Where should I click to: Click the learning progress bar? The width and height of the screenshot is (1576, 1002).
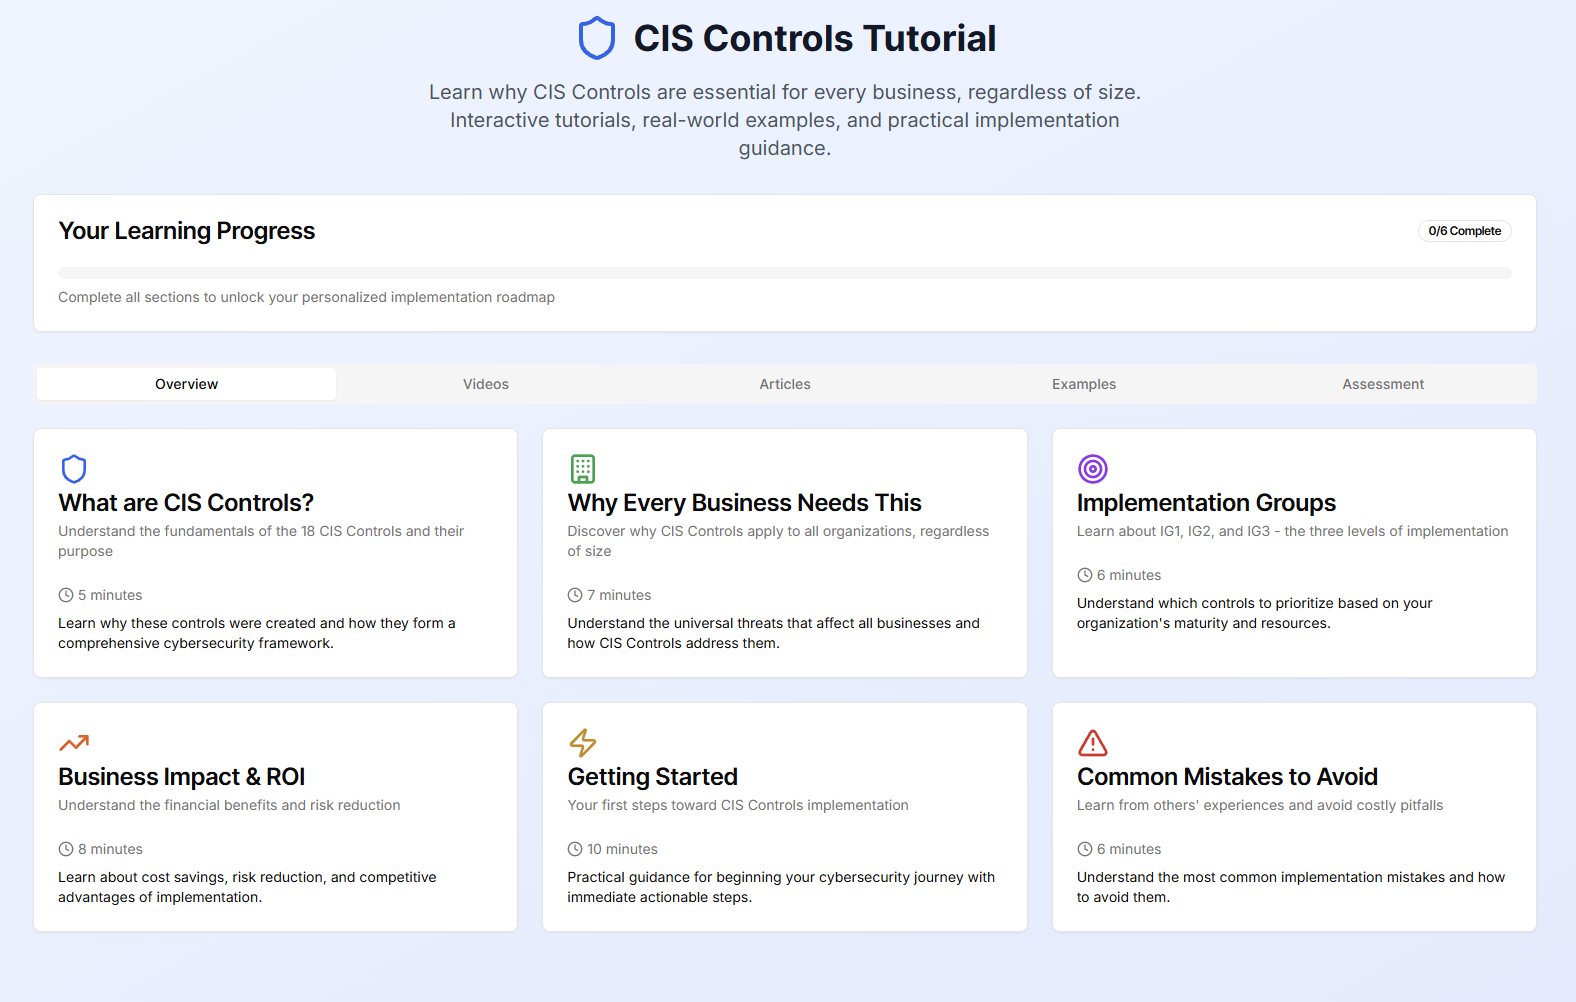click(x=785, y=273)
